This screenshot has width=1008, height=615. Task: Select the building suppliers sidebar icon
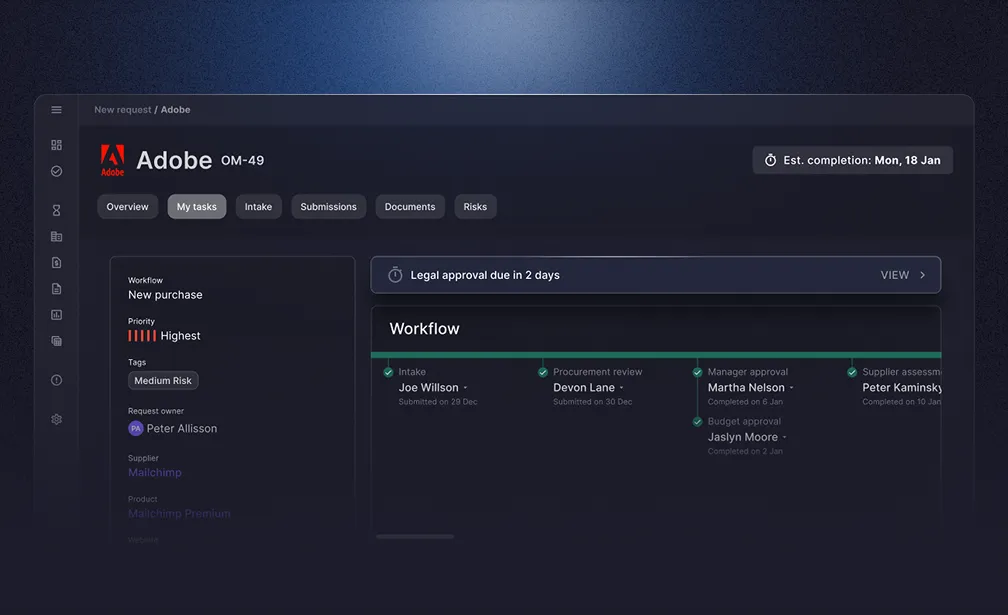[57, 236]
